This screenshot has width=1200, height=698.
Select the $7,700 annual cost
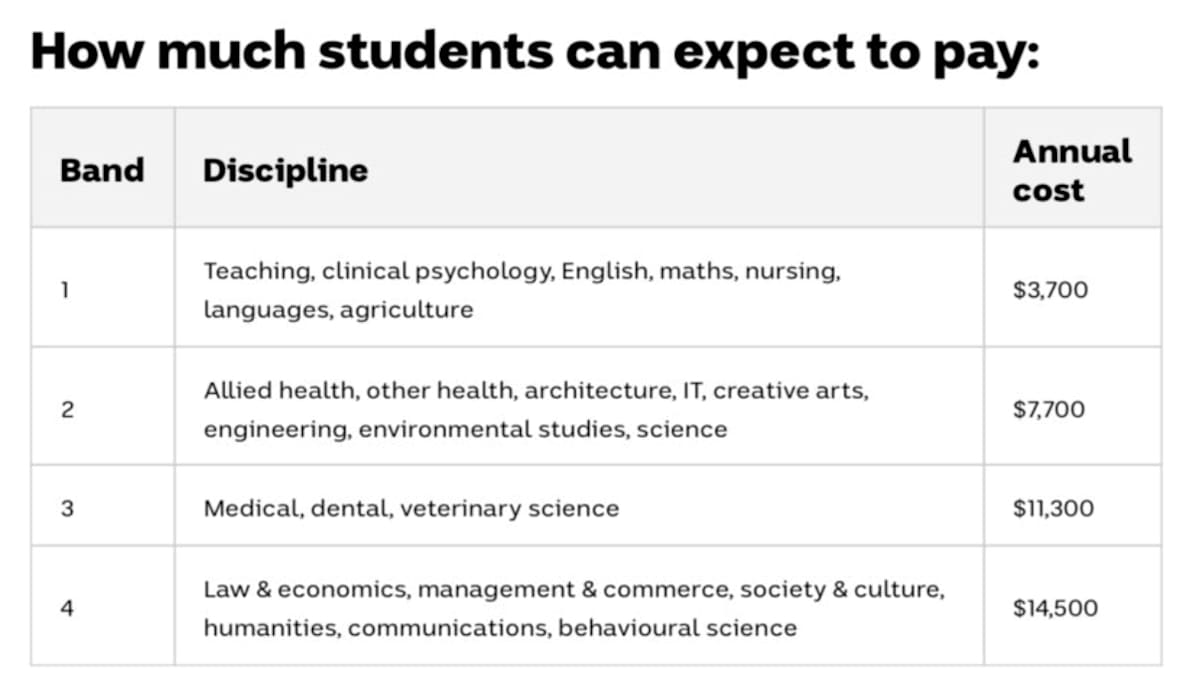[1048, 409]
